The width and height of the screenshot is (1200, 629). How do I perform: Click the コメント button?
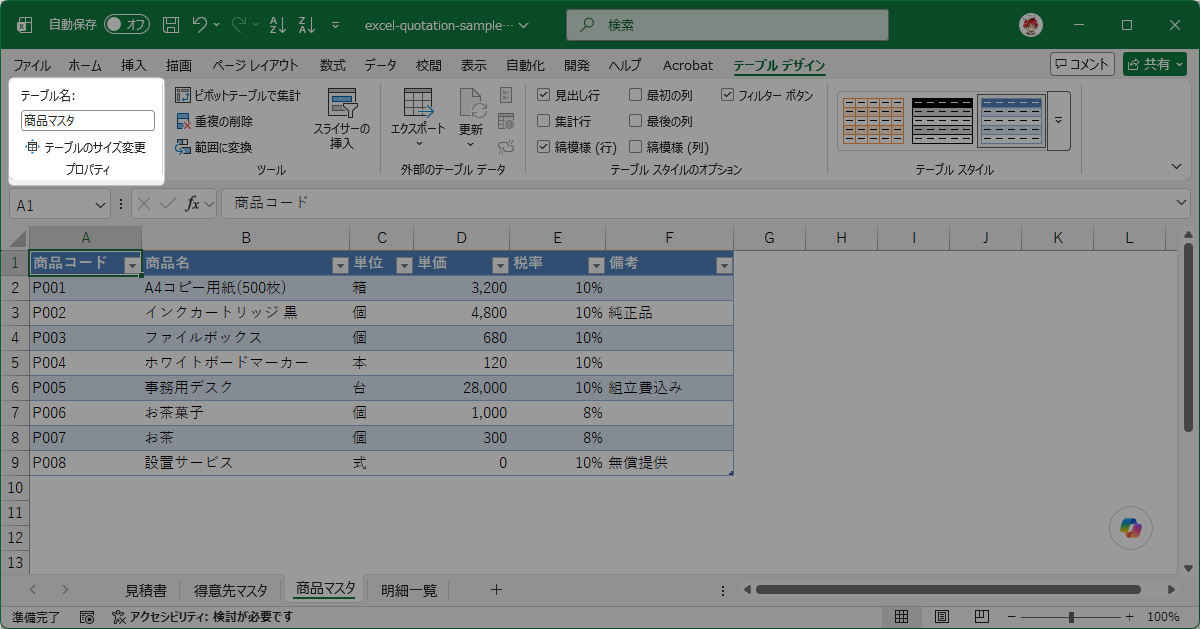pos(1082,64)
